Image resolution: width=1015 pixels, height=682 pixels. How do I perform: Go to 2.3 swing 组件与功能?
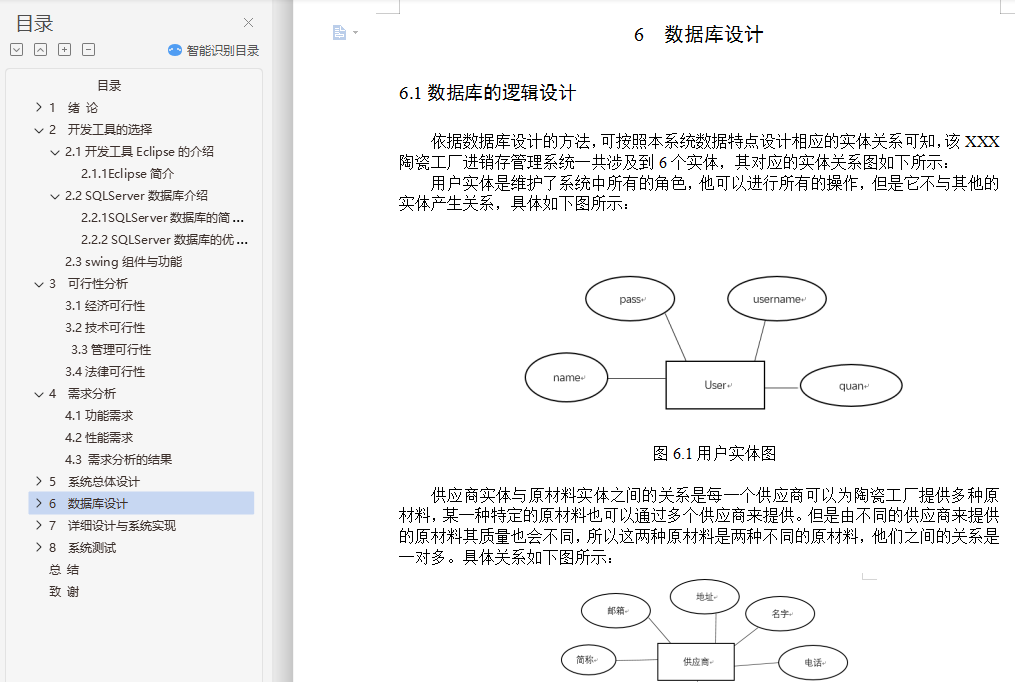click(x=124, y=261)
